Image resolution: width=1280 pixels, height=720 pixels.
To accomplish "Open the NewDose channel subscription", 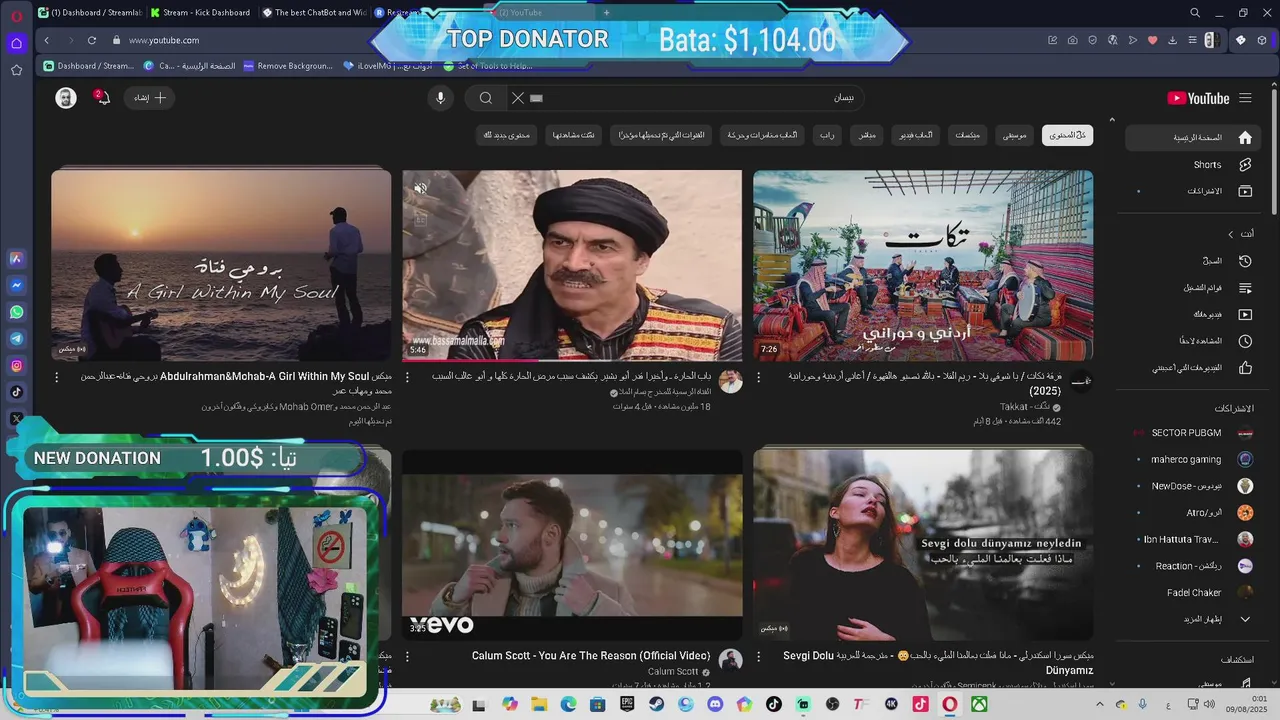I will click(x=1193, y=486).
